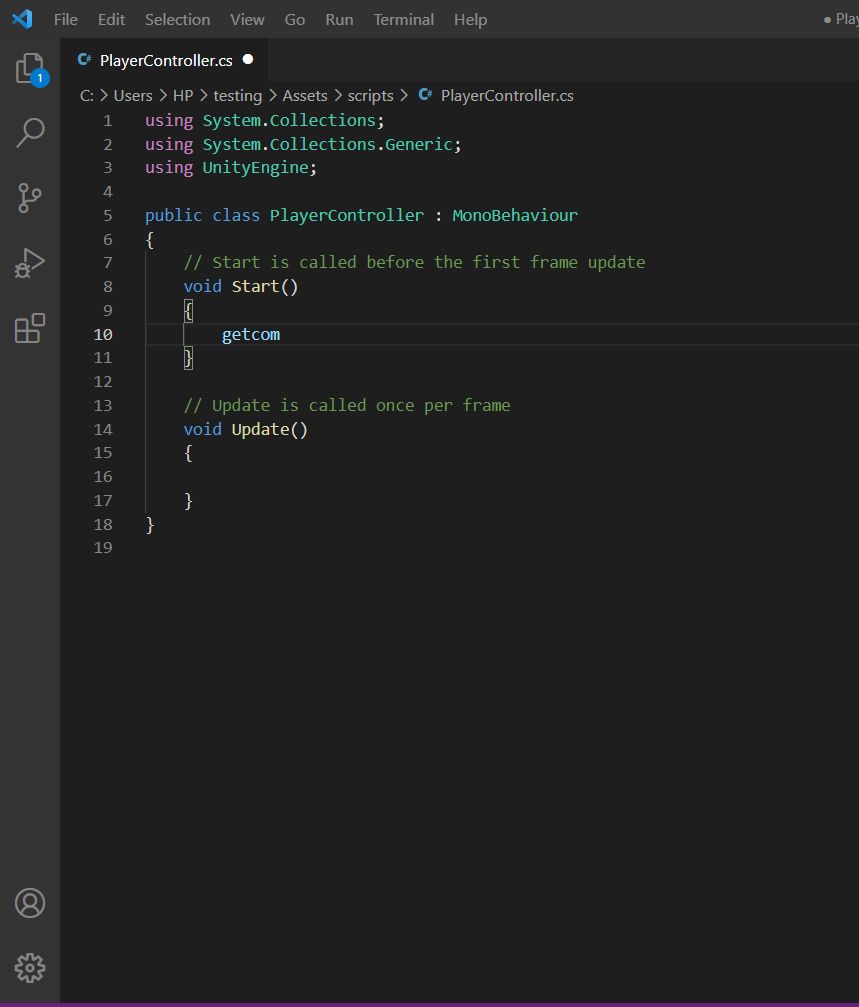Click line number 19 in gutter
This screenshot has height=1007, width=859.
click(x=103, y=548)
